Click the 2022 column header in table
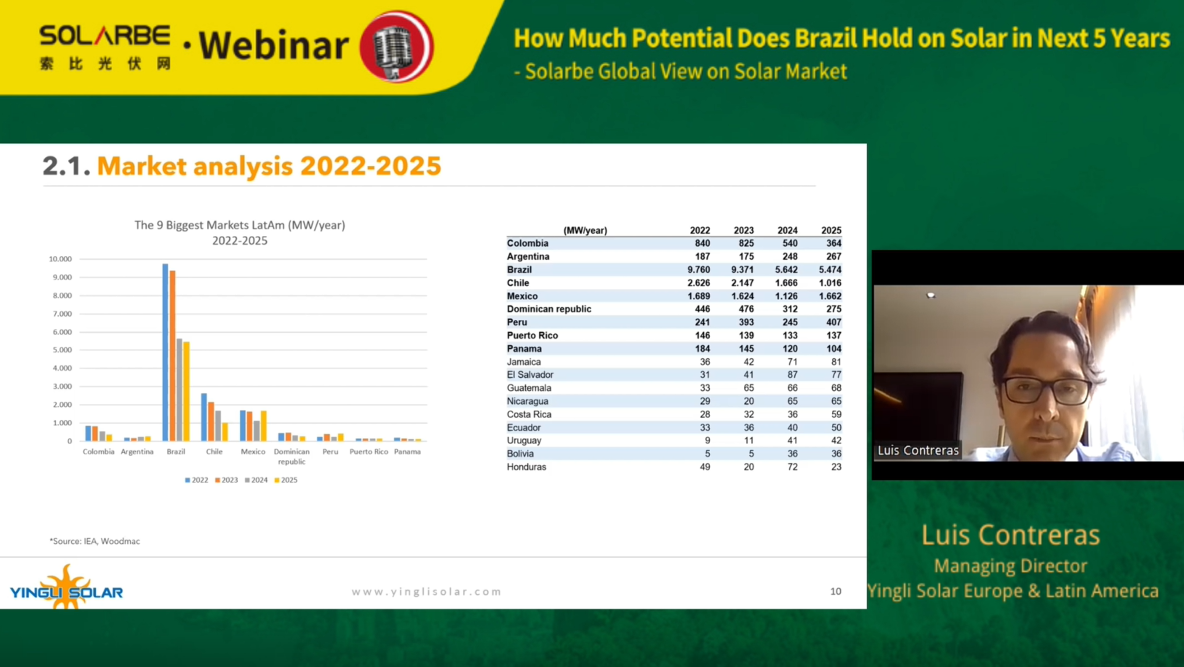The image size is (1184, 667). click(700, 230)
